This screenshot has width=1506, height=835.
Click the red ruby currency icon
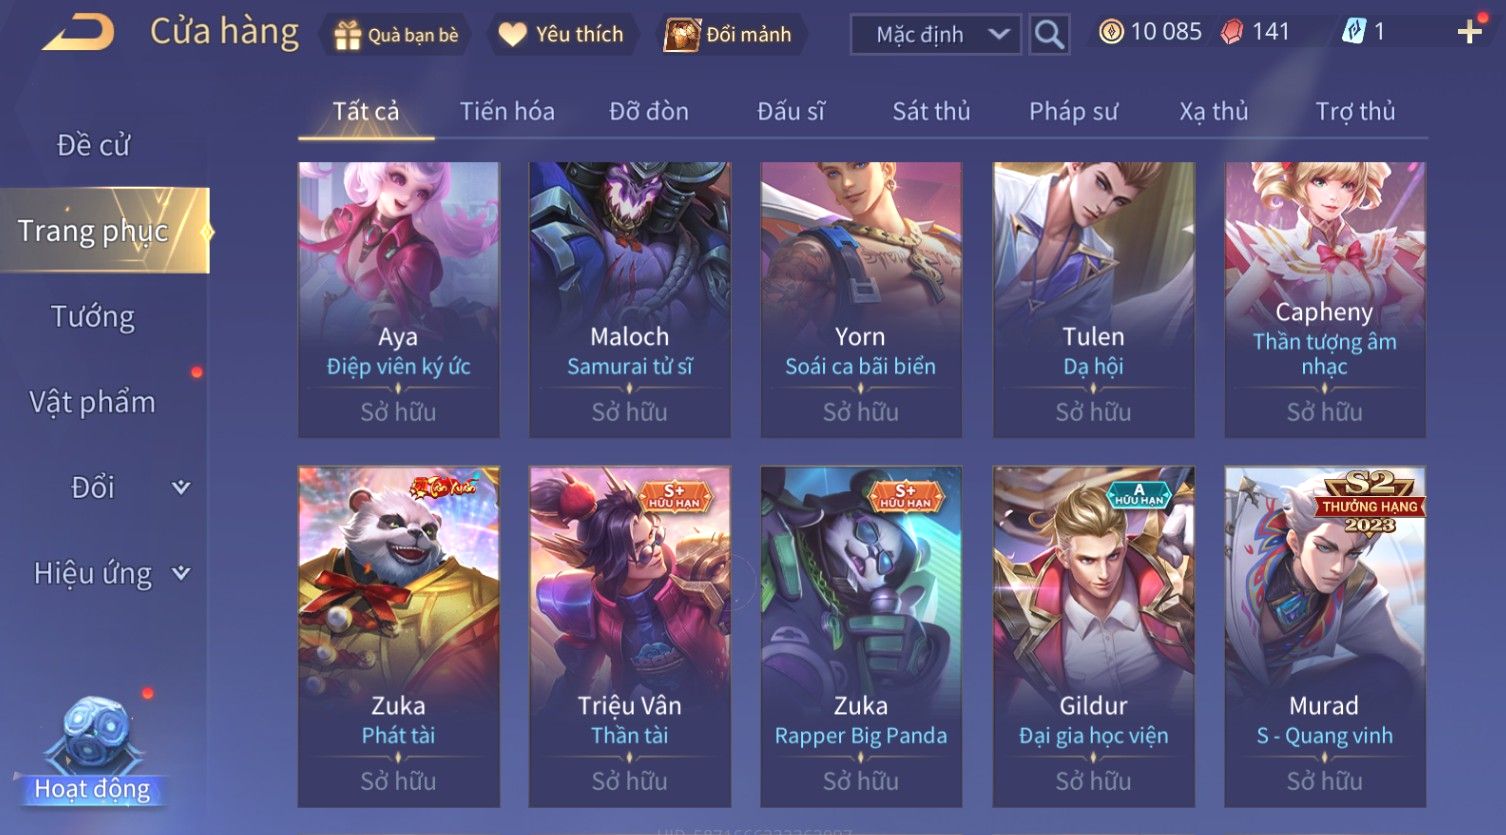pyautogui.click(x=1232, y=32)
